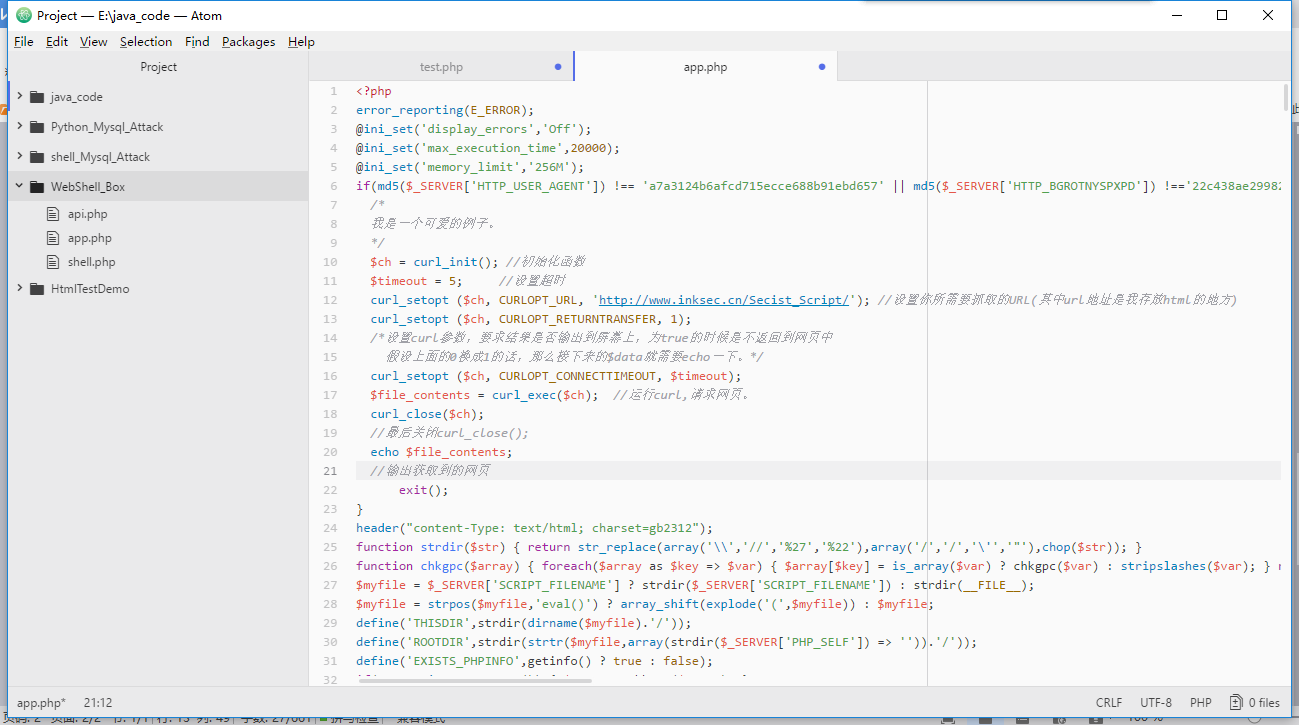The width and height of the screenshot is (1299, 725).
Task: Click the shell_Mysql_Attack folder icon
Action: (37, 157)
